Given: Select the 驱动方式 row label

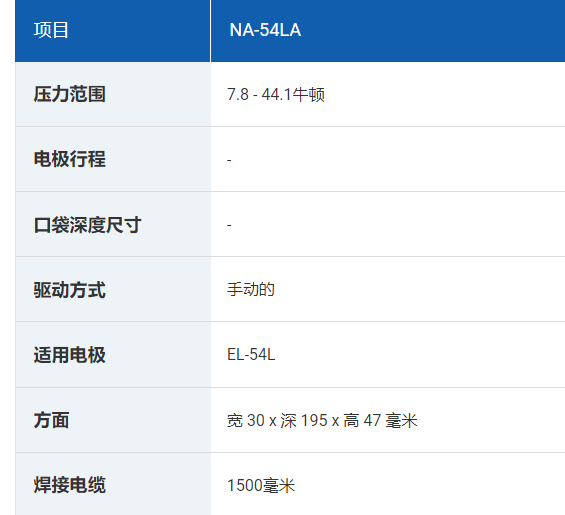Looking at the screenshot, I should 70,290.
